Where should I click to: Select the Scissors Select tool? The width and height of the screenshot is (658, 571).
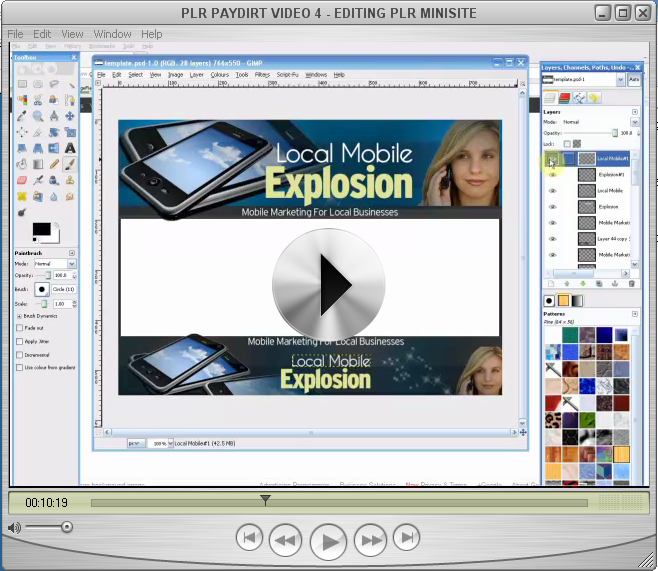38,100
